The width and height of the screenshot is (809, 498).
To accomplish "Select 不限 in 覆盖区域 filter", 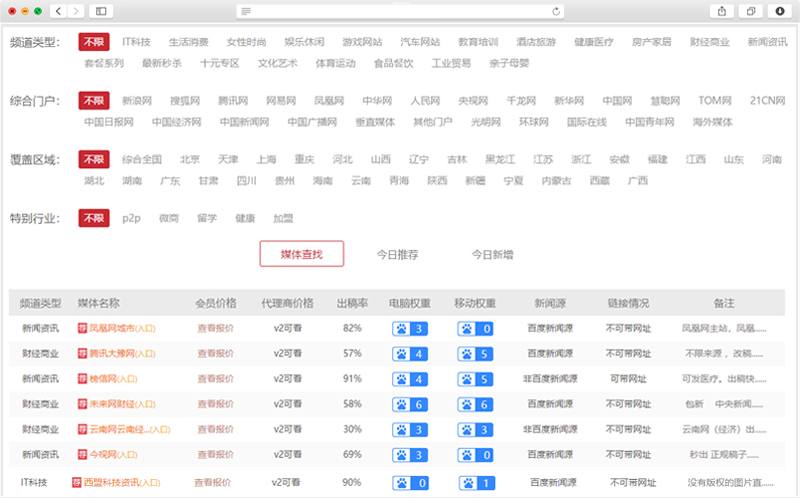I will tap(94, 159).
